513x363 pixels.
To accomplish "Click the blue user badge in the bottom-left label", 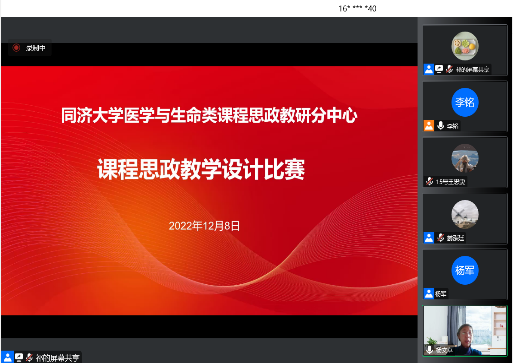I will click(7, 357).
